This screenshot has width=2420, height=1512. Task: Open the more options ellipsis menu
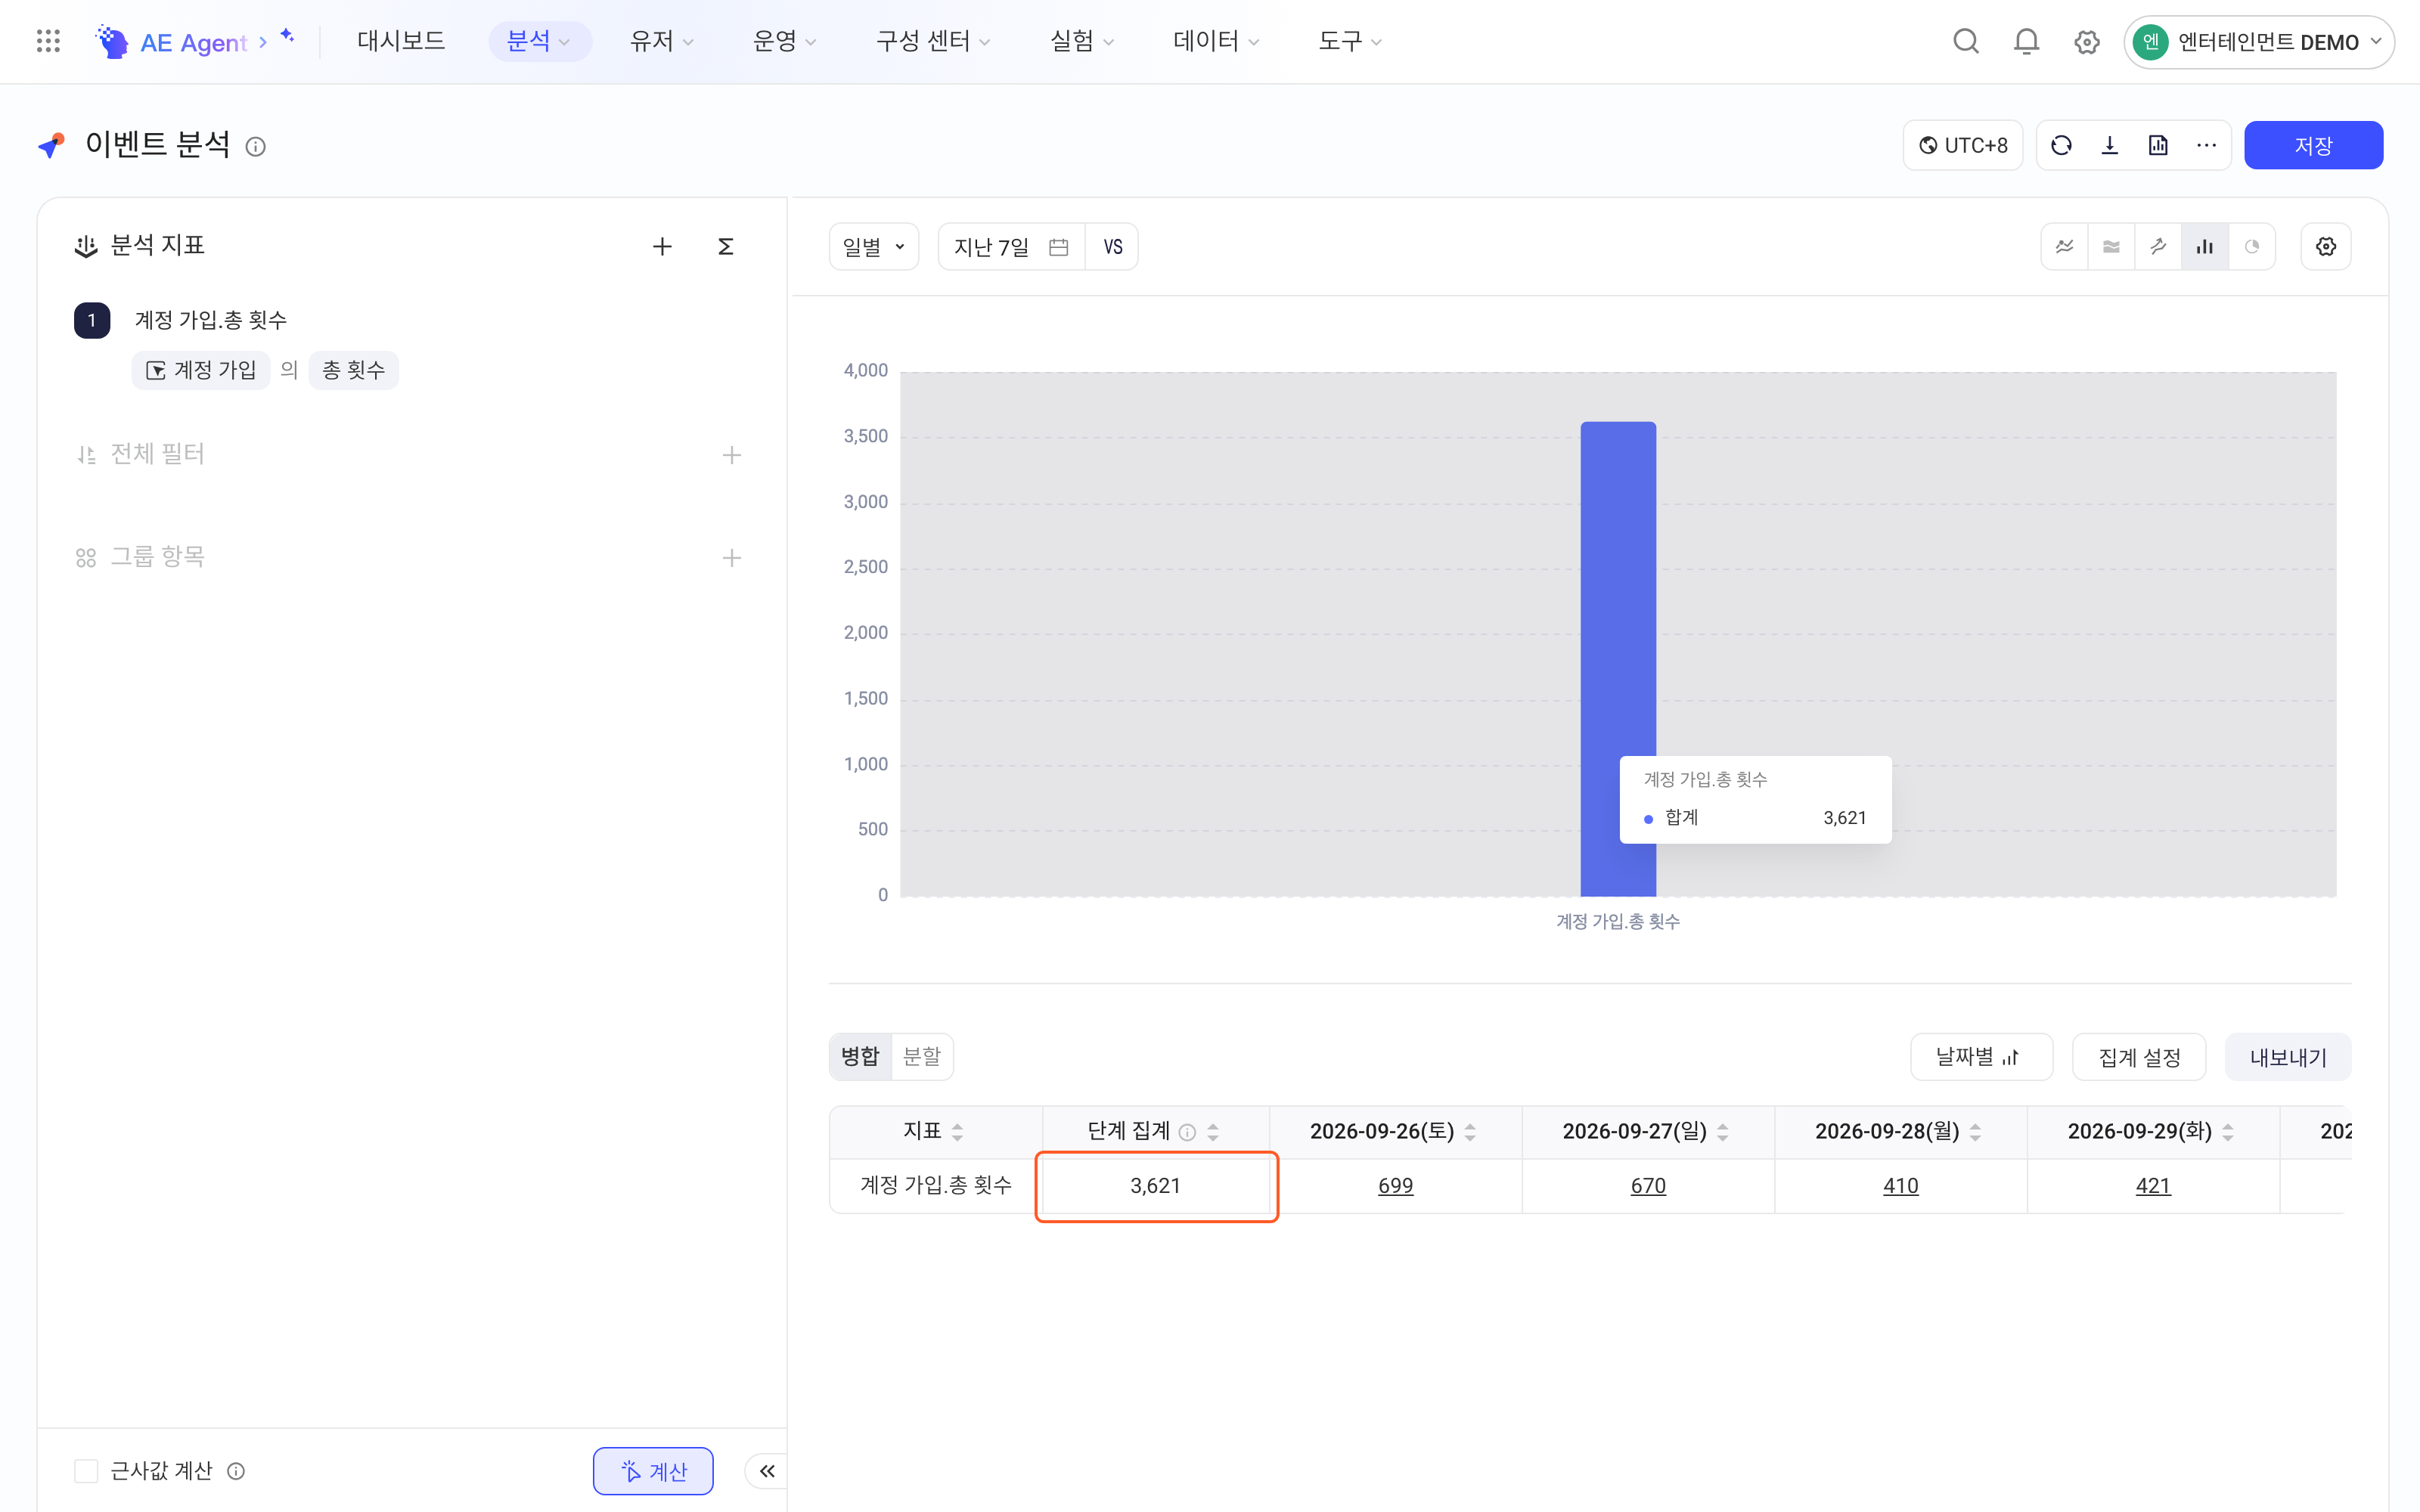tap(2206, 145)
